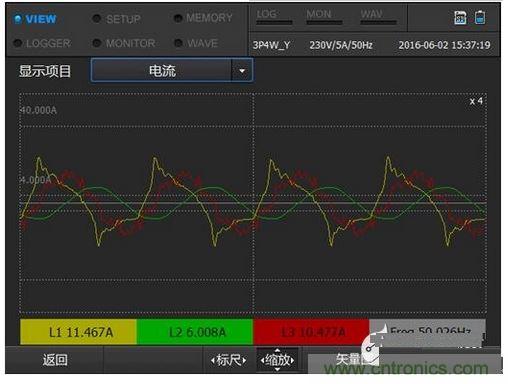Click the up arrow above 缩放
Viewport: 508px width, 384px height.
click(x=277, y=350)
